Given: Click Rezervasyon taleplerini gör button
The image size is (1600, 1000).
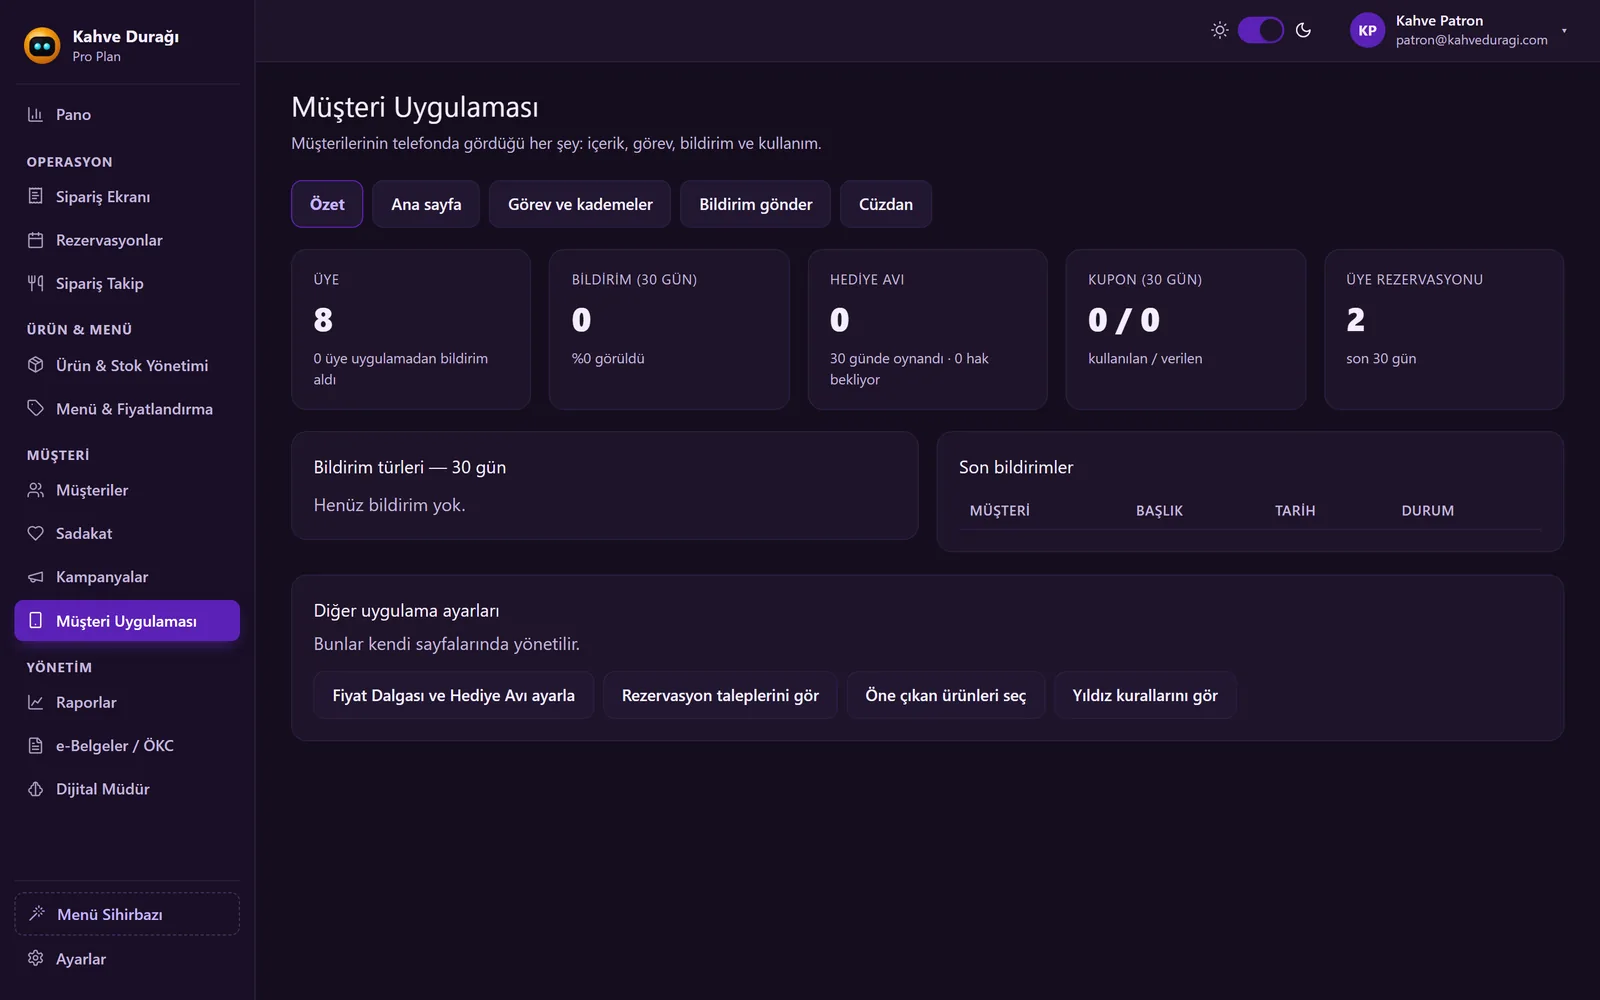Looking at the screenshot, I should [720, 695].
